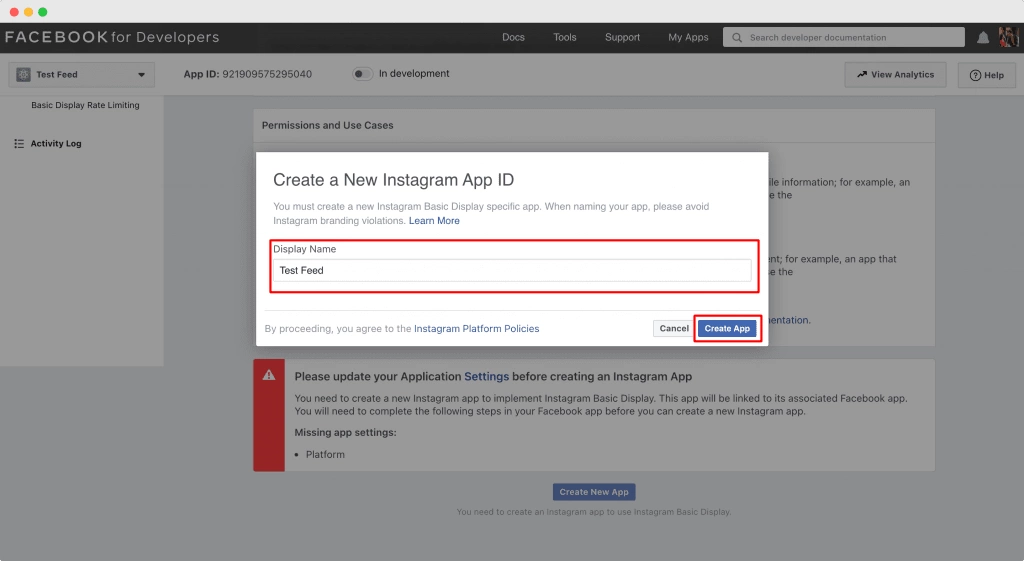This screenshot has height=561, width=1024.
Task: Open the Tools menu
Action: click(565, 37)
